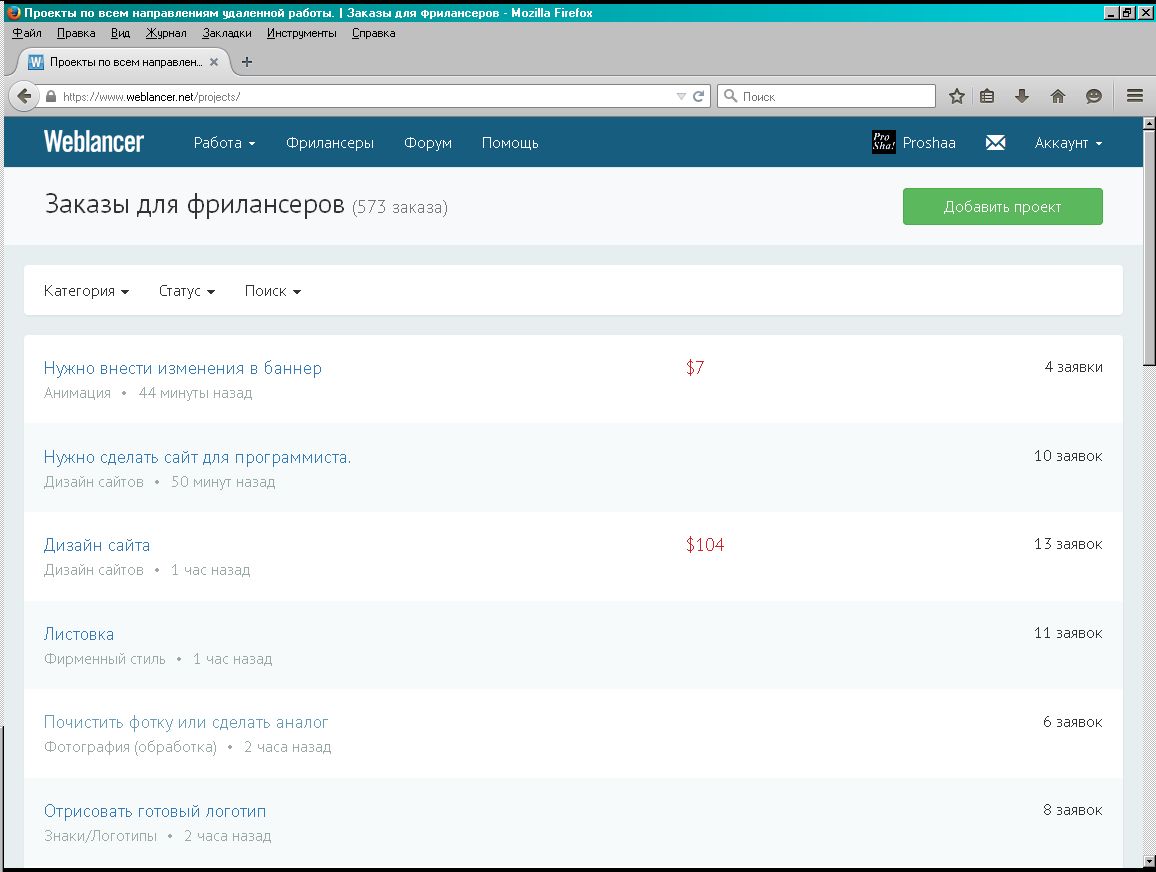Open the Форум link
This screenshot has width=1156, height=872.
point(428,143)
